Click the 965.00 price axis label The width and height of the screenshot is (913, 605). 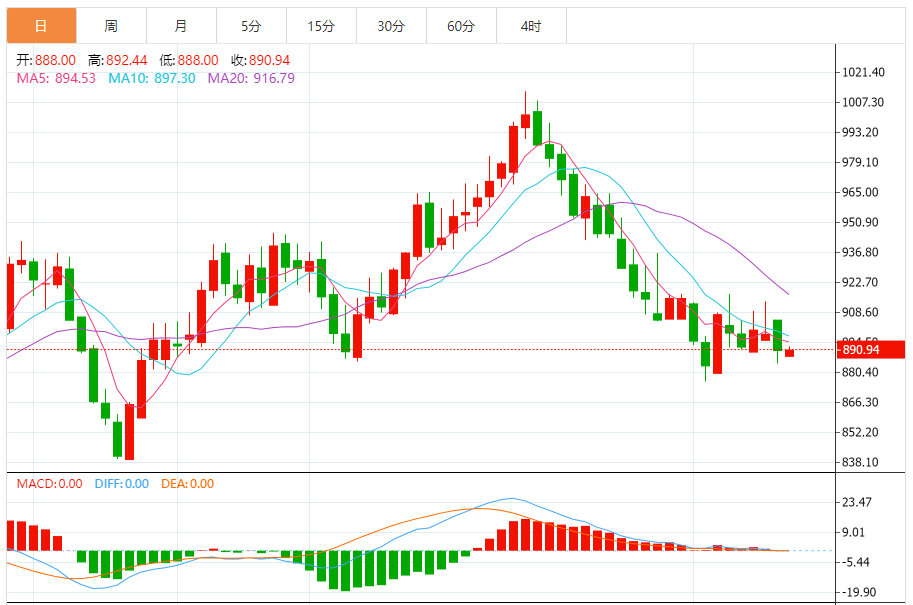click(x=861, y=192)
